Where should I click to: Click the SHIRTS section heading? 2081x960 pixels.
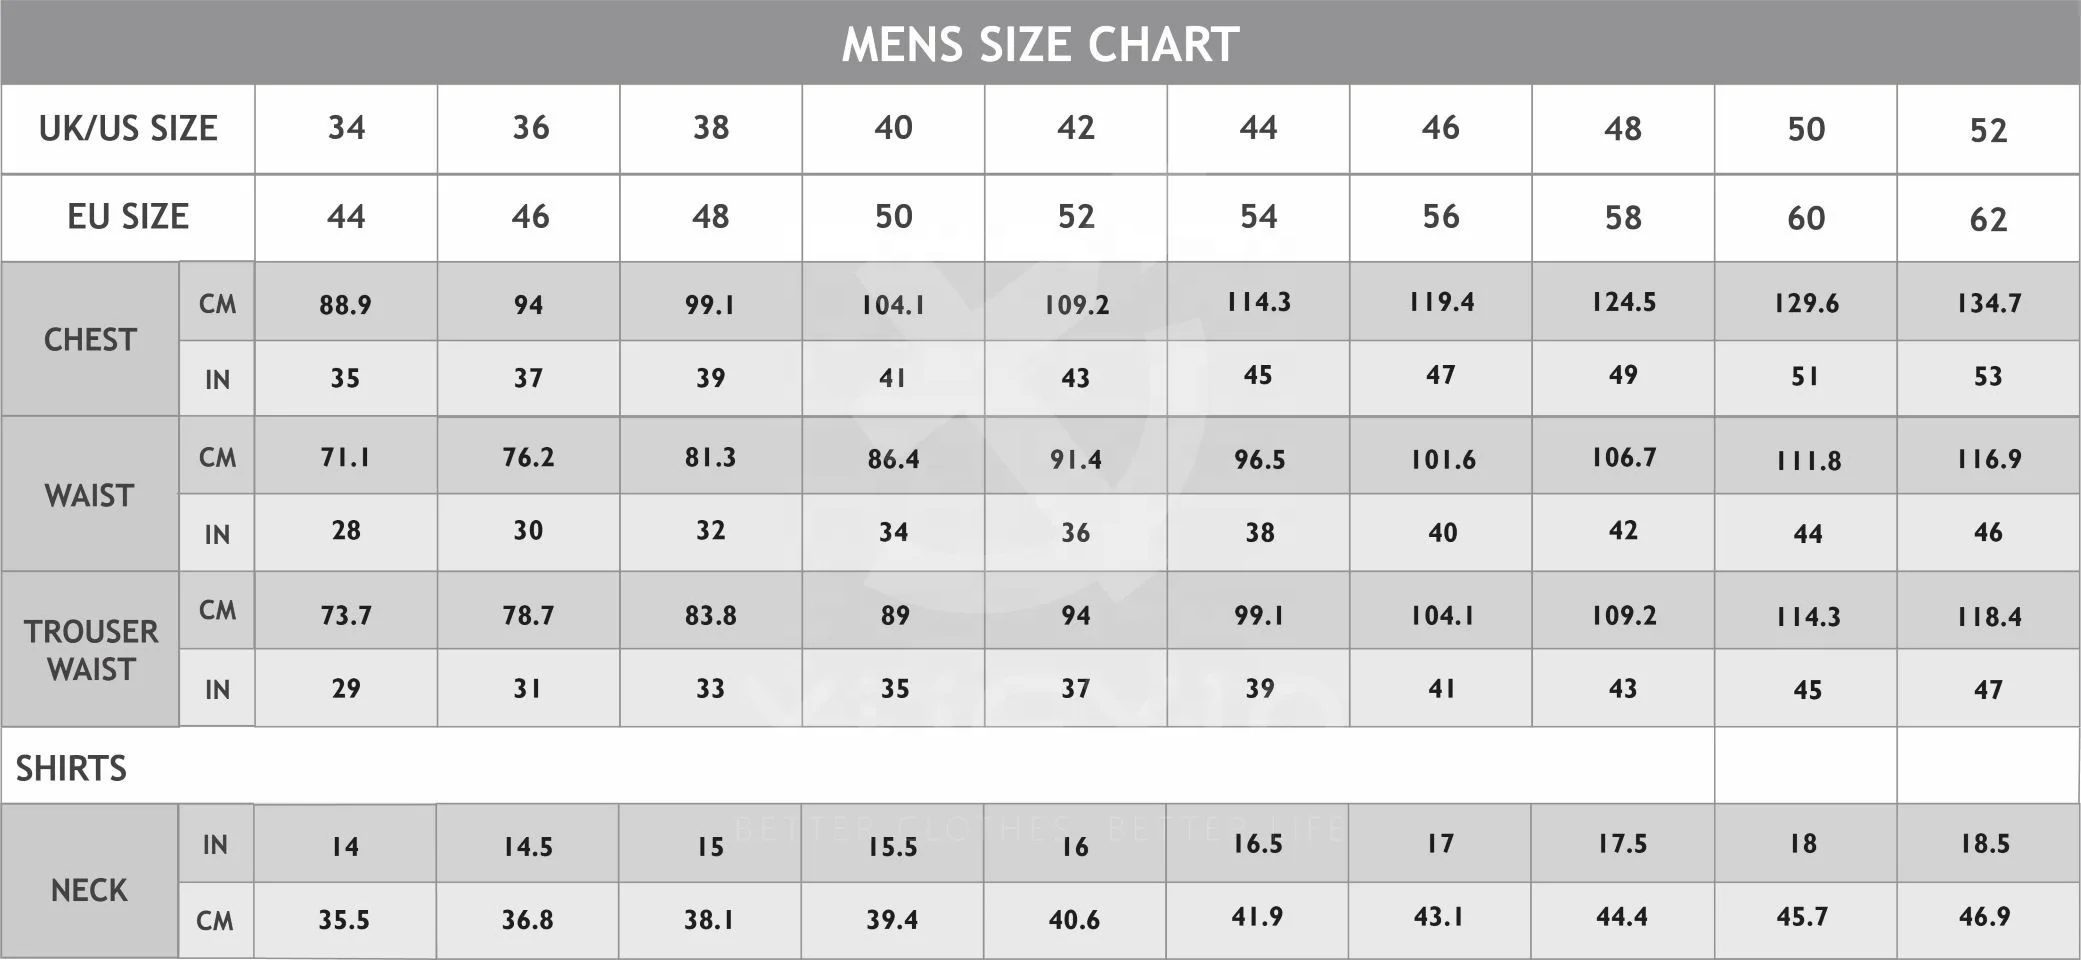pos(71,768)
